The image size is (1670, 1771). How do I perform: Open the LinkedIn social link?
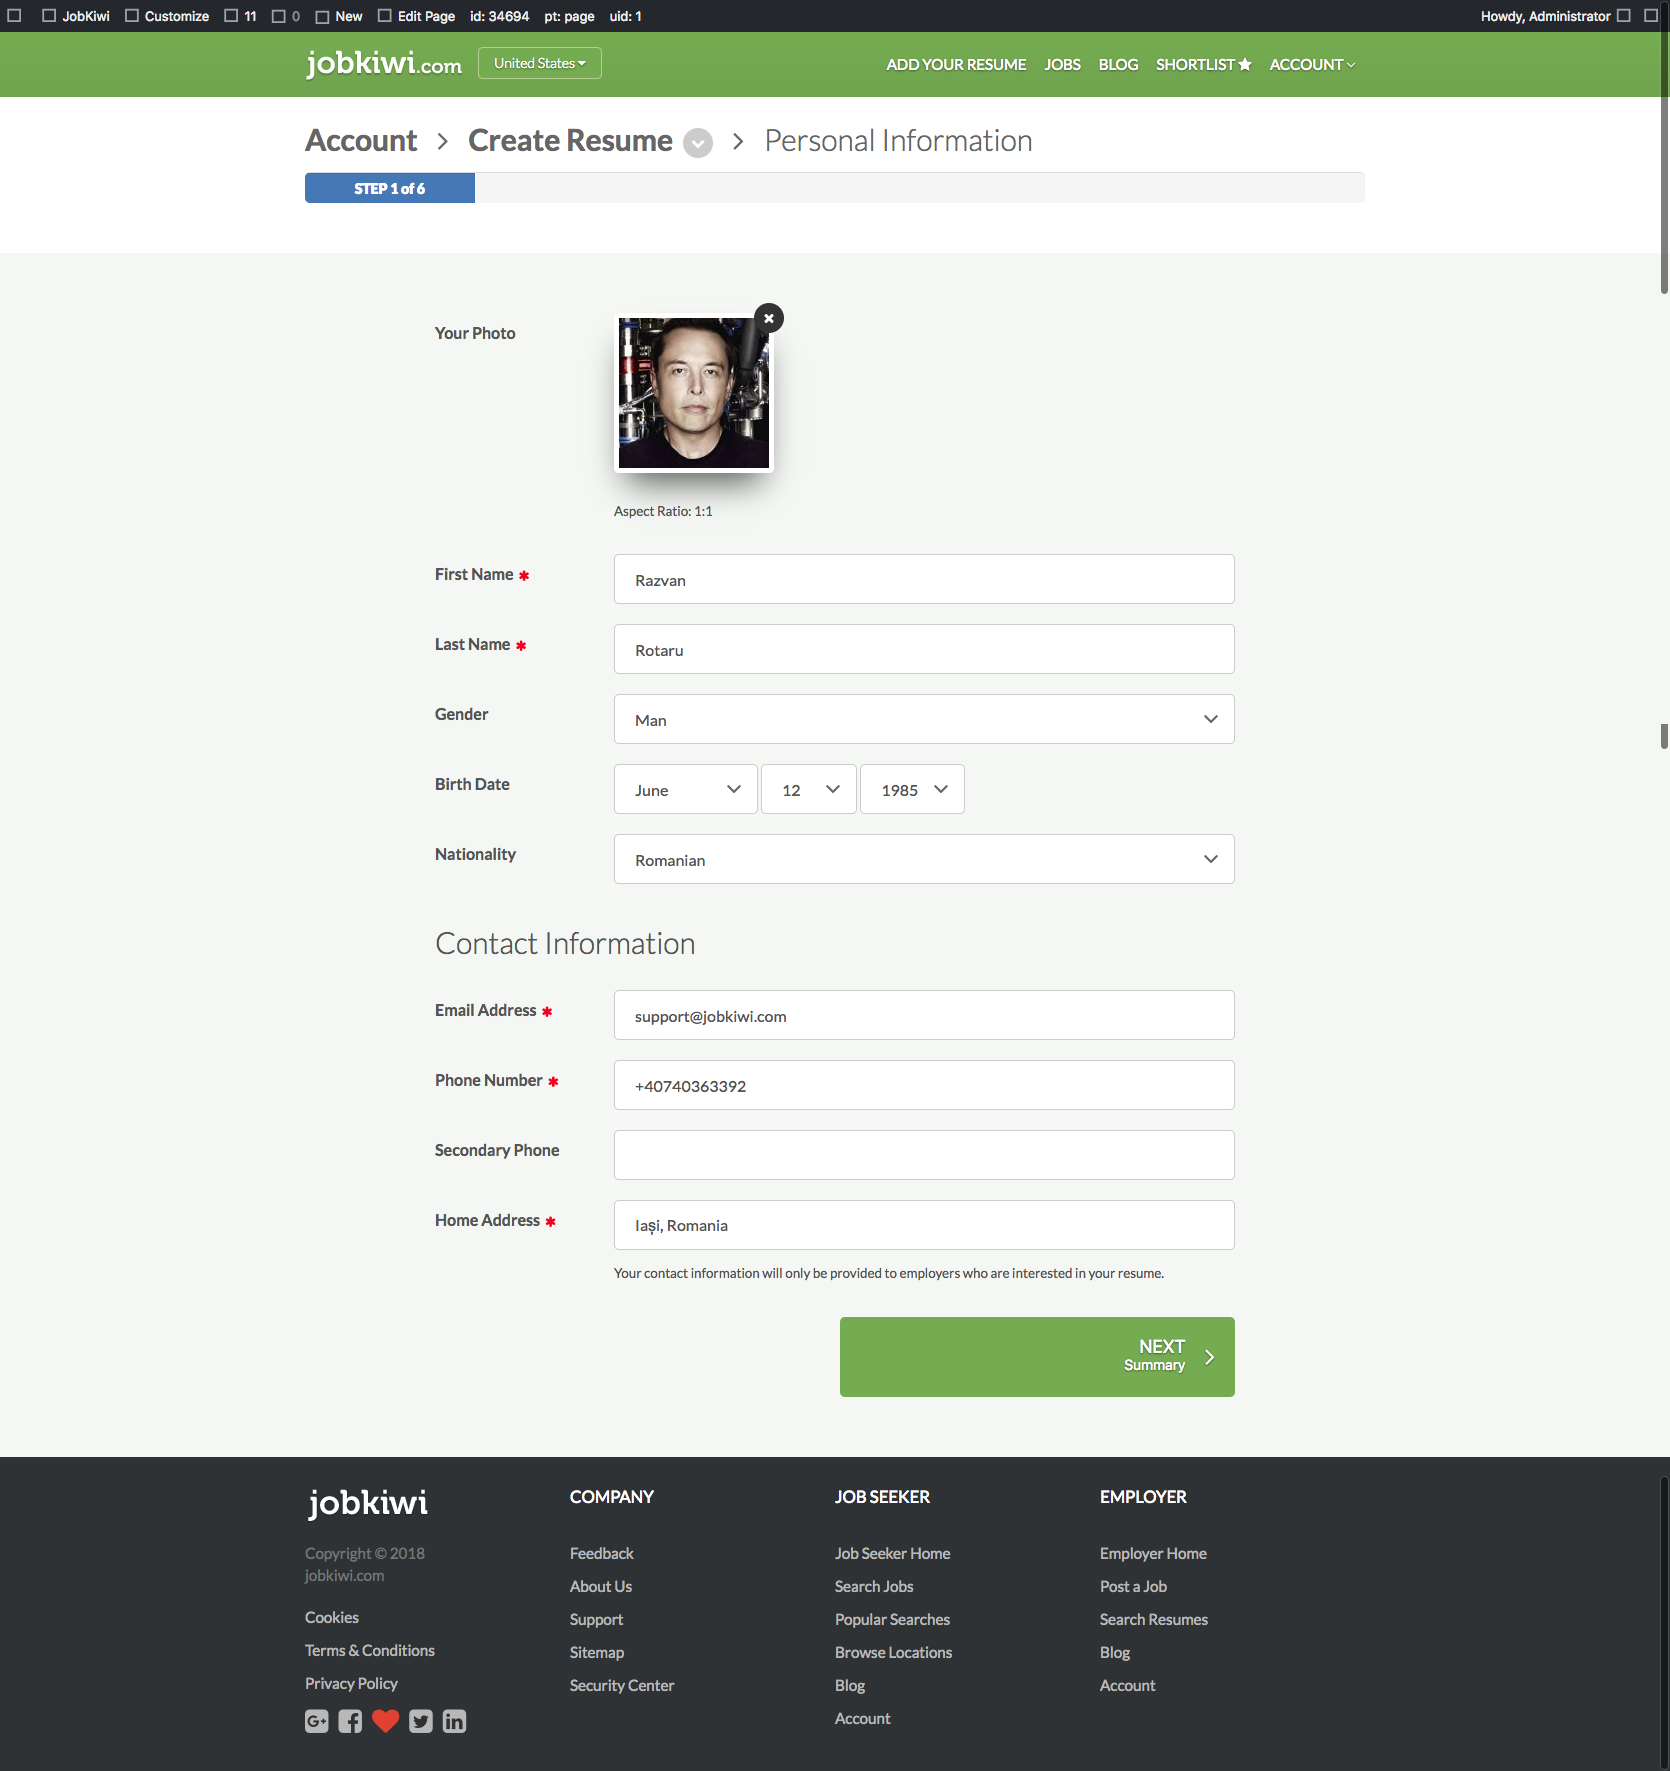(x=454, y=1721)
